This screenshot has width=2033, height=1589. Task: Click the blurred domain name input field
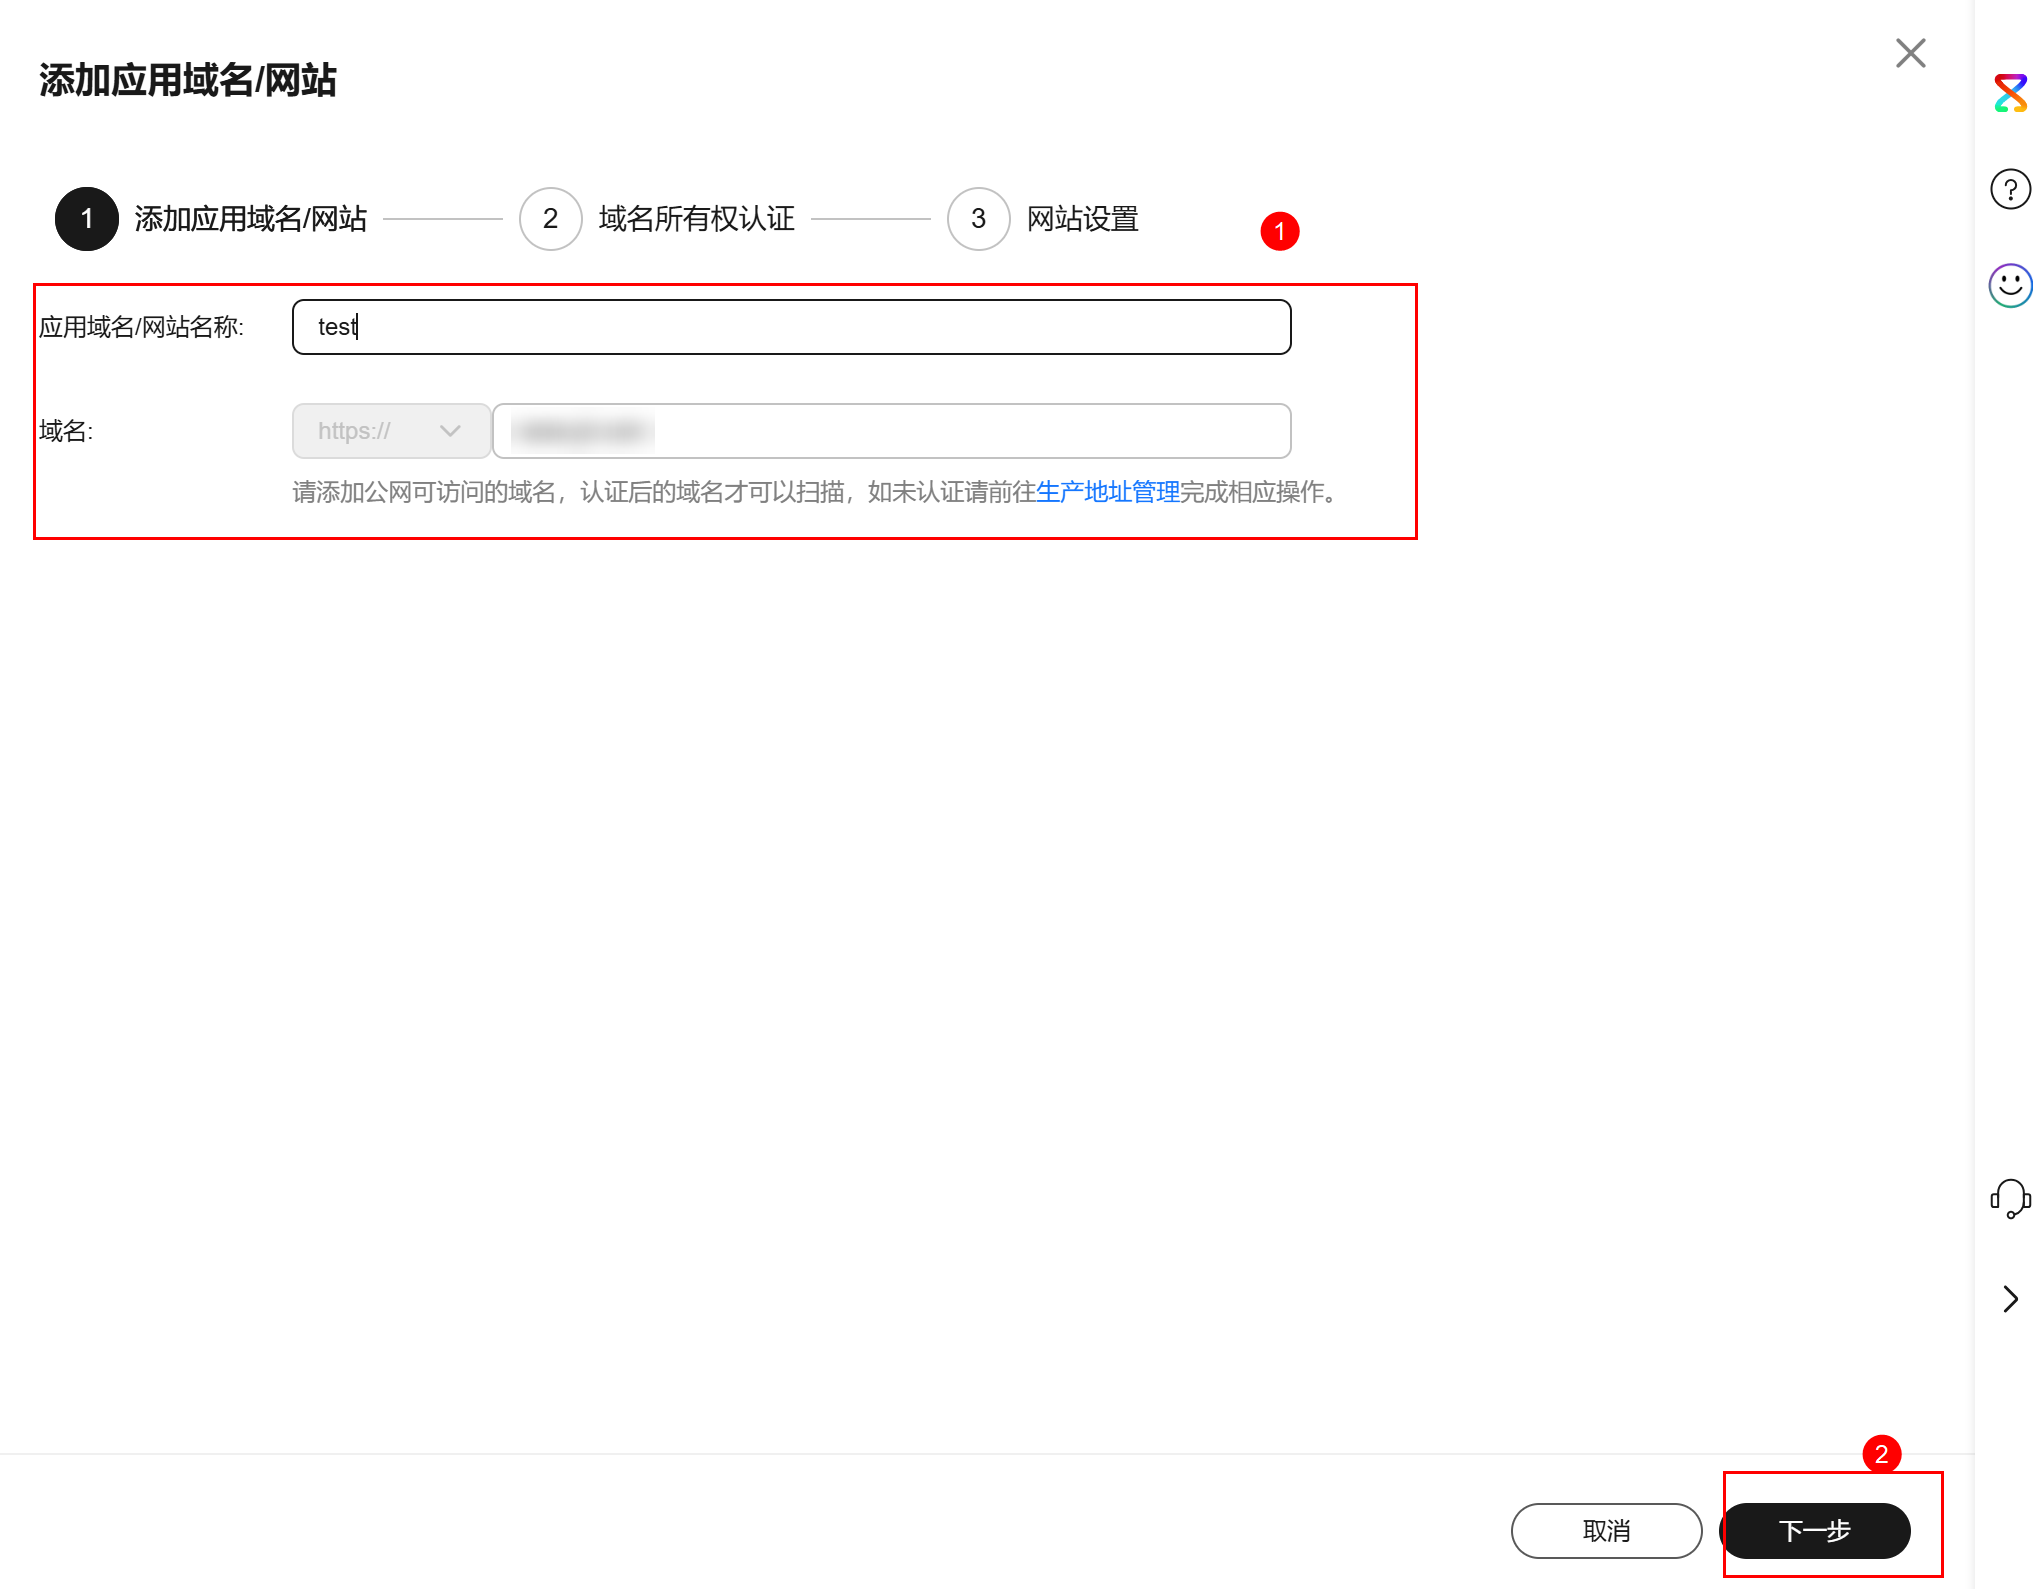(x=890, y=430)
